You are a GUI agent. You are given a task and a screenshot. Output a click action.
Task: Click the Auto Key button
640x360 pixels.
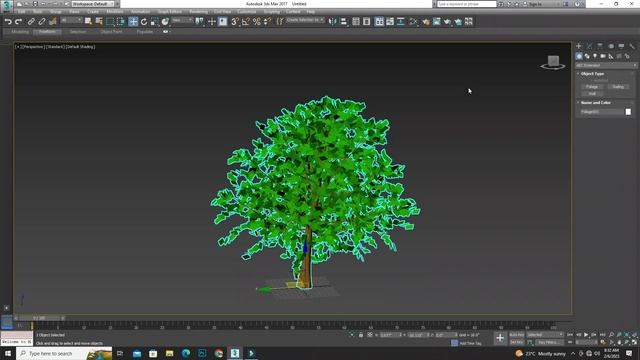pyautogui.click(x=517, y=335)
